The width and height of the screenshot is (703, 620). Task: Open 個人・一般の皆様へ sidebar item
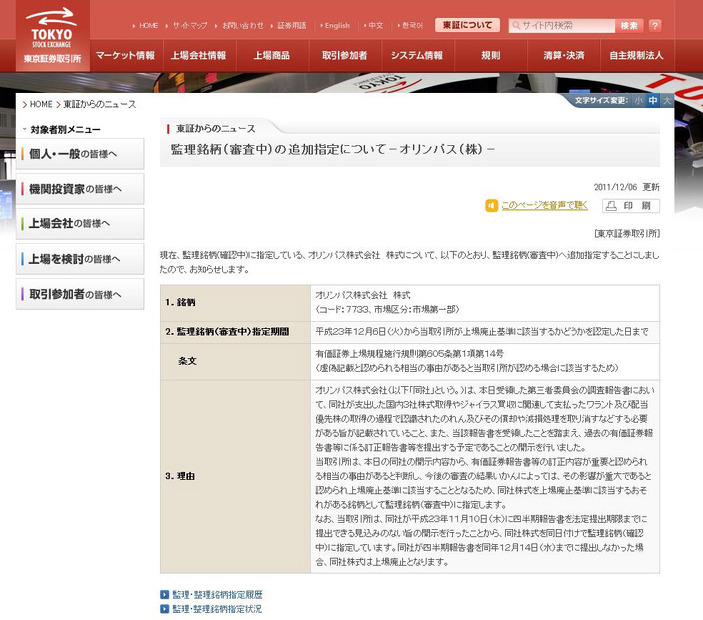pos(80,154)
